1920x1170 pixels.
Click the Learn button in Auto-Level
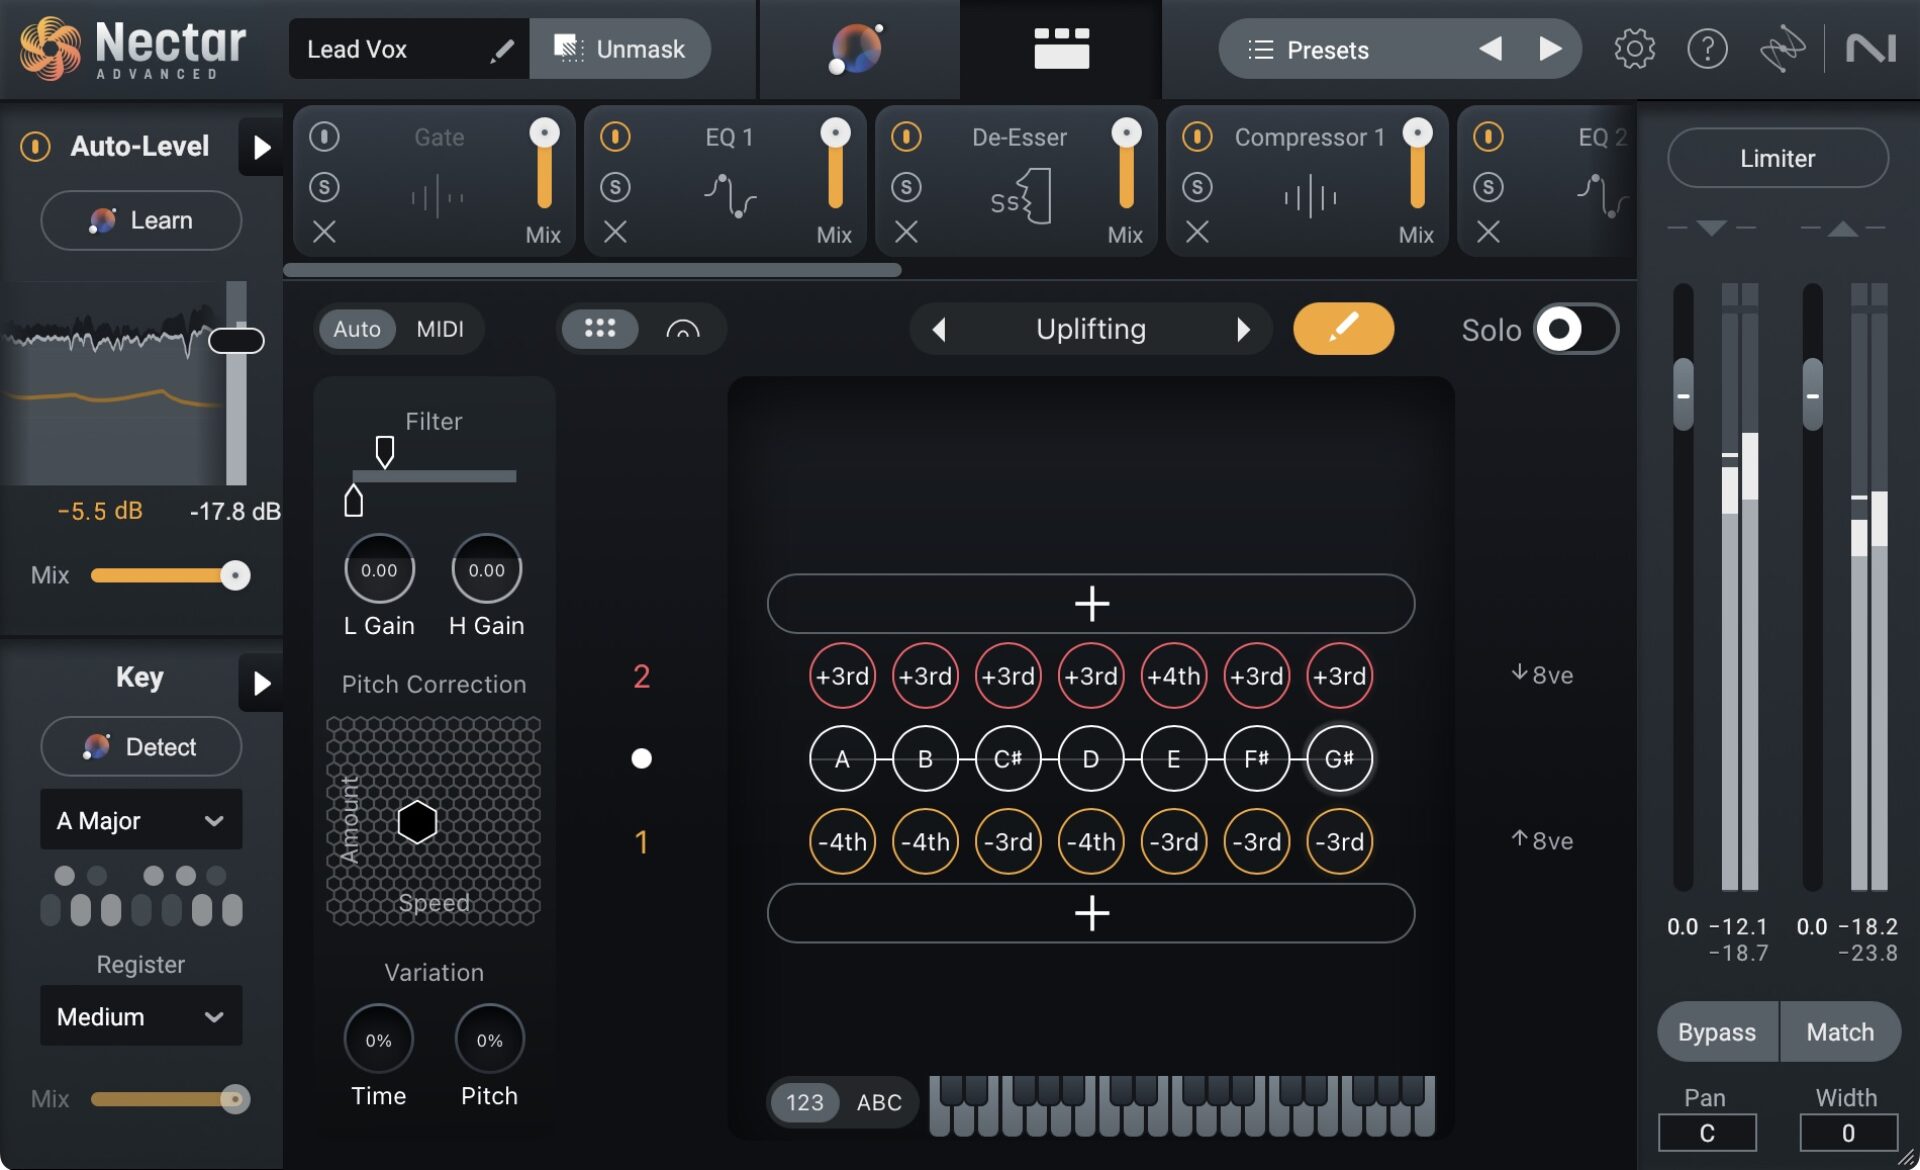pos(140,220)
